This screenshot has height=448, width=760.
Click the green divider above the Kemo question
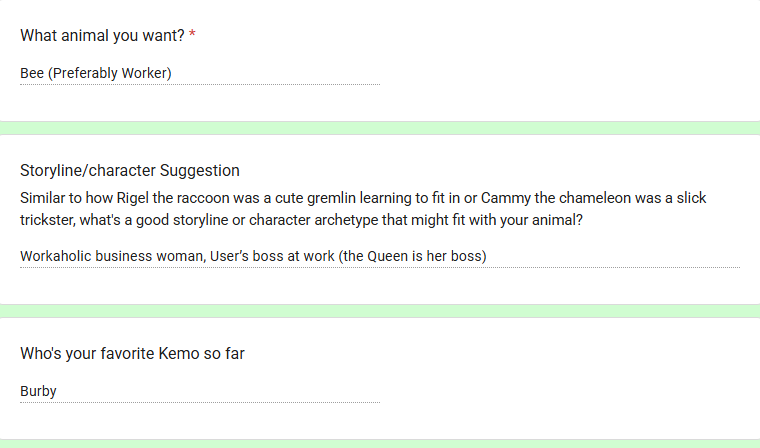click(380, 311)
